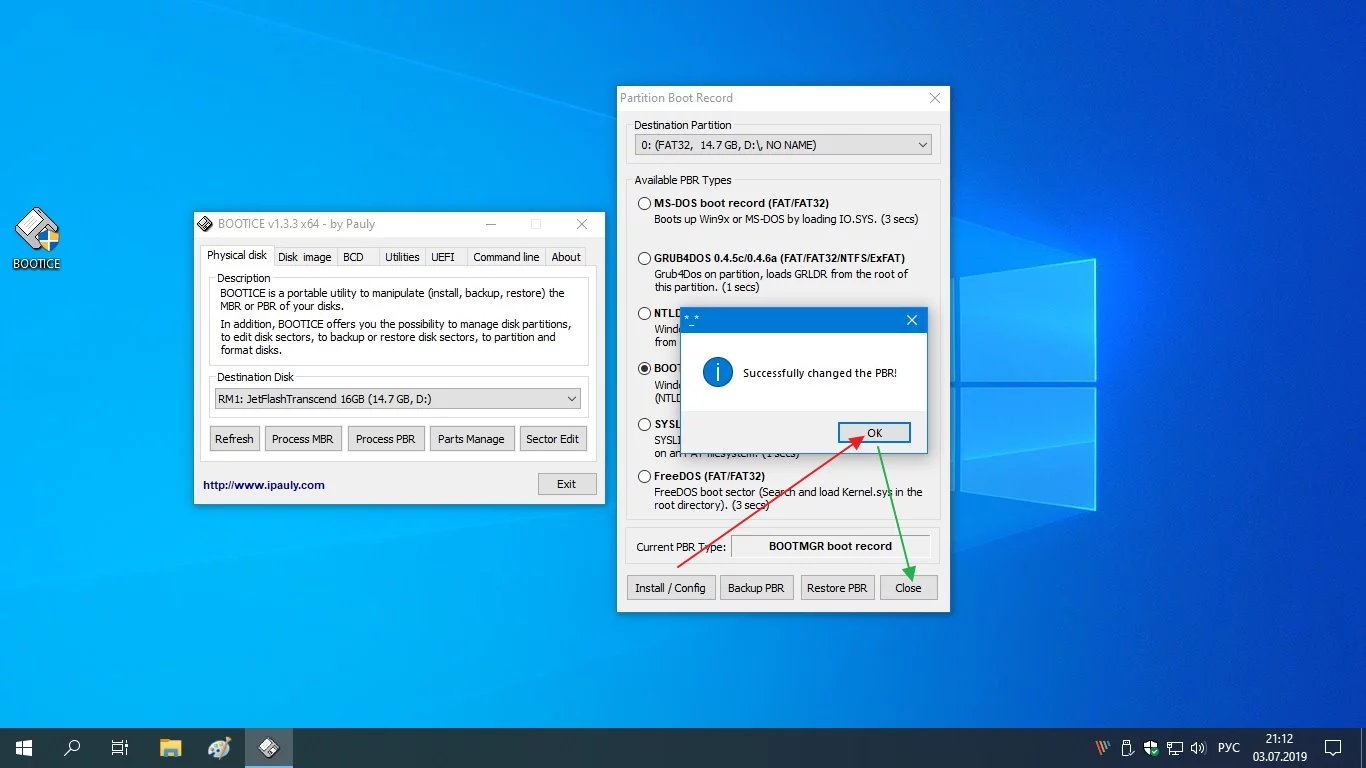Adjust volume via the speaker tray icon
The image size is (1366, 768).
pyautogui.click(x=1198, y=747)
